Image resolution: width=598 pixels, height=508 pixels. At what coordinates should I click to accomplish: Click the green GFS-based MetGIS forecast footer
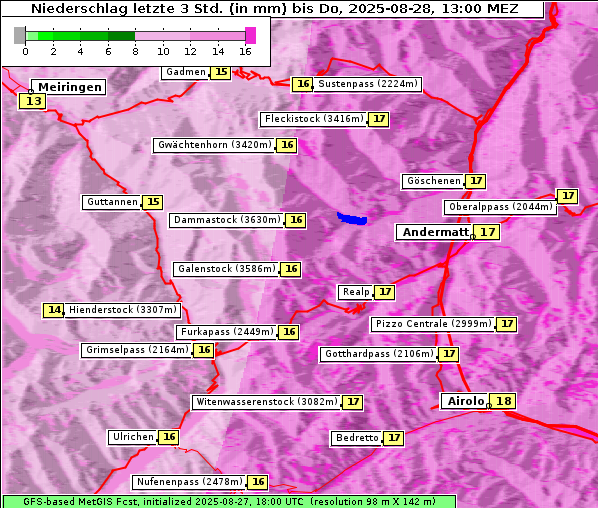tap(229, 502)
